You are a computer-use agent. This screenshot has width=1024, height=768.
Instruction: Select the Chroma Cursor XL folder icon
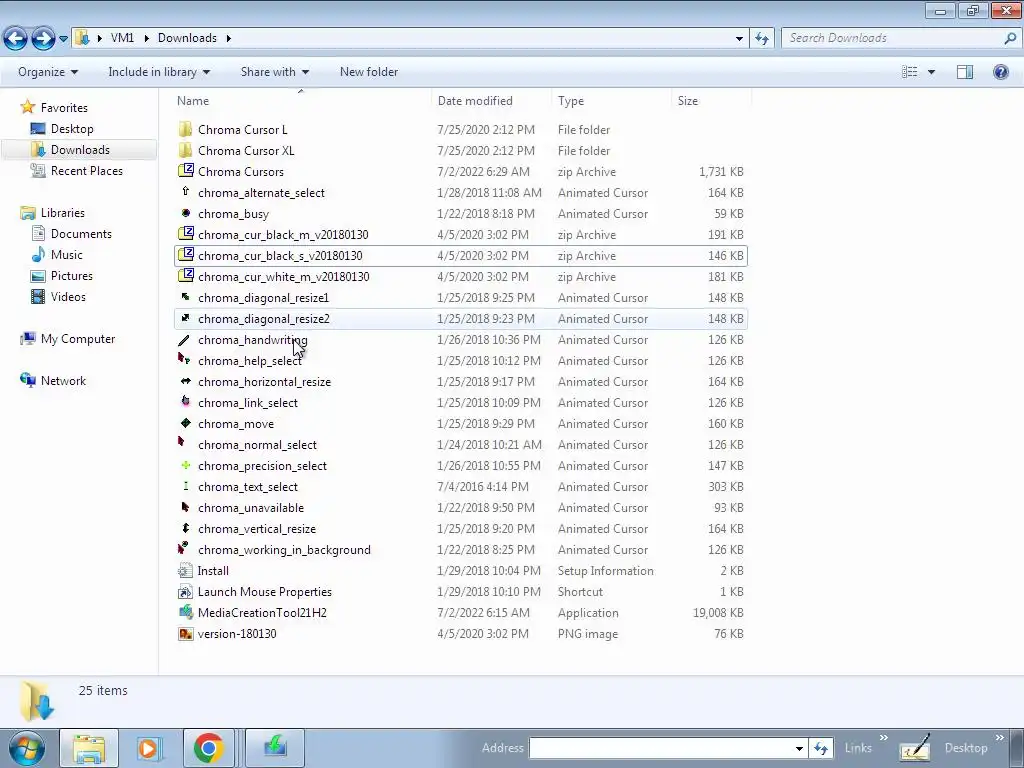pyautogui.click(x=185, y=150)
